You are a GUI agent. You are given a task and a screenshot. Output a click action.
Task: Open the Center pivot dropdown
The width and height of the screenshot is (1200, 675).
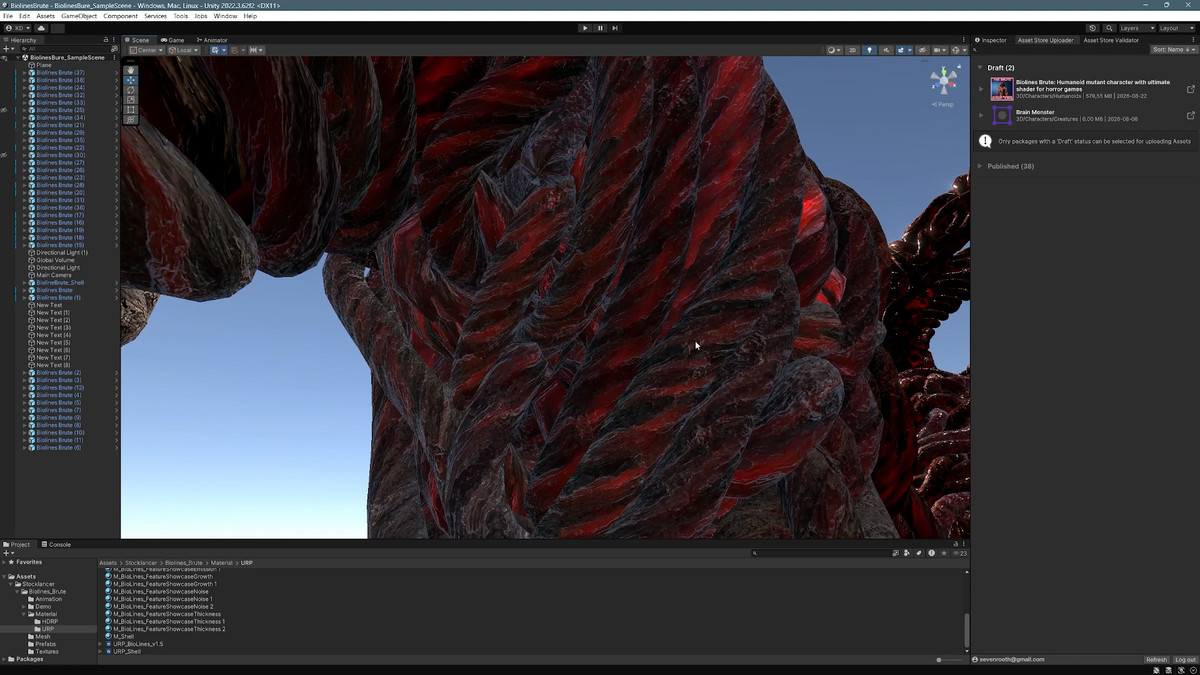[x=146, y=50]
